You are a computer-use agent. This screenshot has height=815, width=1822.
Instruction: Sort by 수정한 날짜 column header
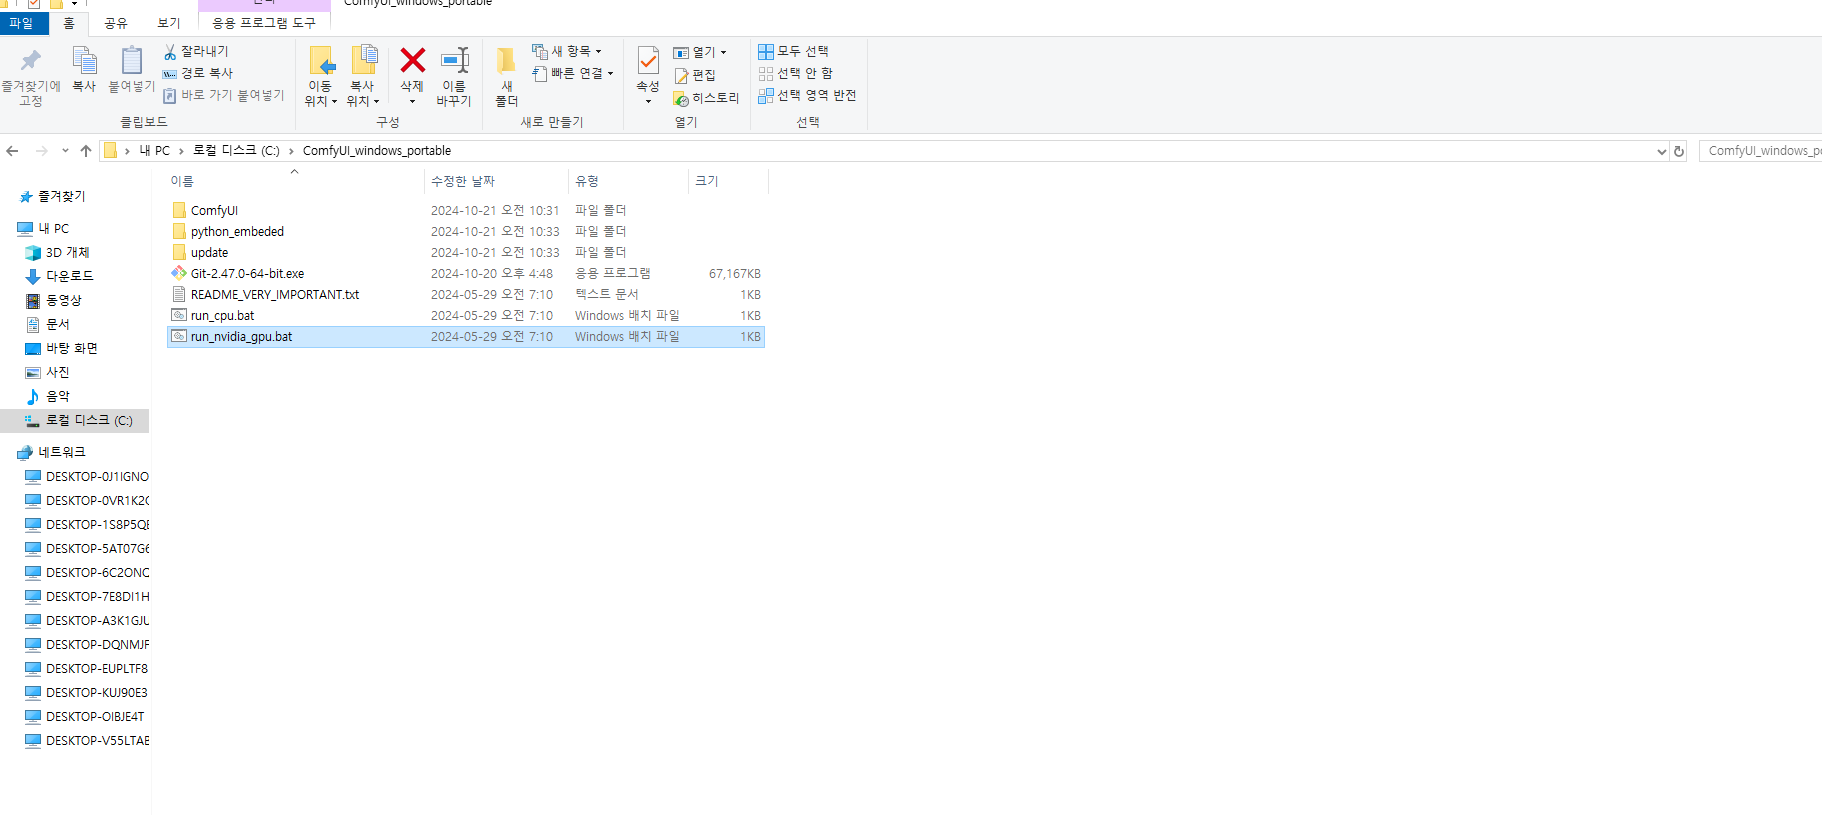(463, 181)
